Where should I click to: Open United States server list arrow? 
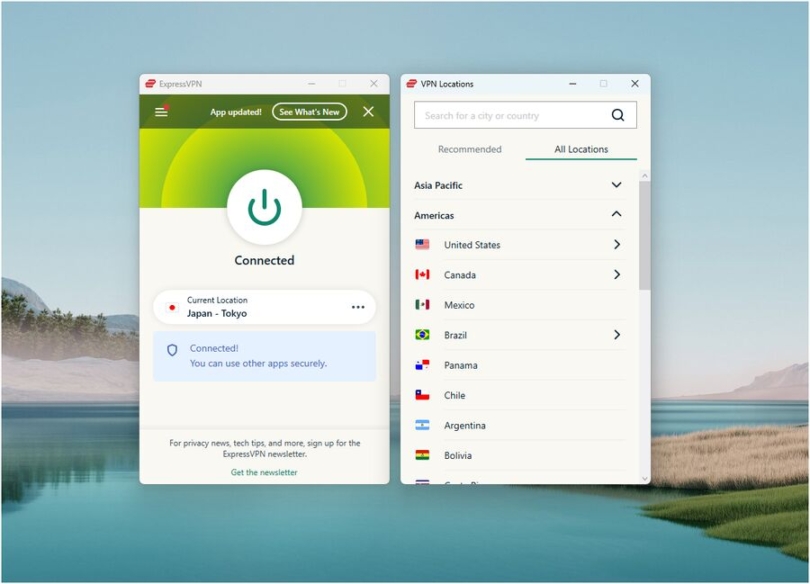click(617, 244)
